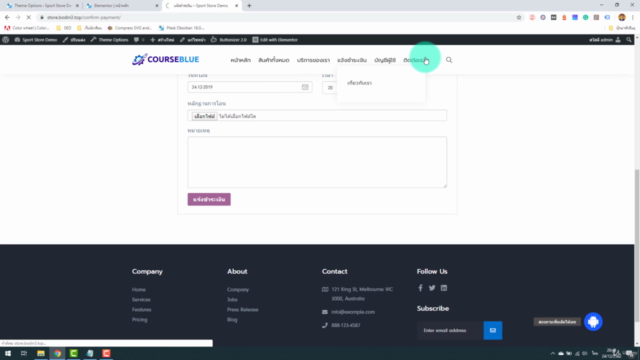
Task: Open บริการของเรา in the navigation menu
Action: pyautogui.click(x=313, y=60)
